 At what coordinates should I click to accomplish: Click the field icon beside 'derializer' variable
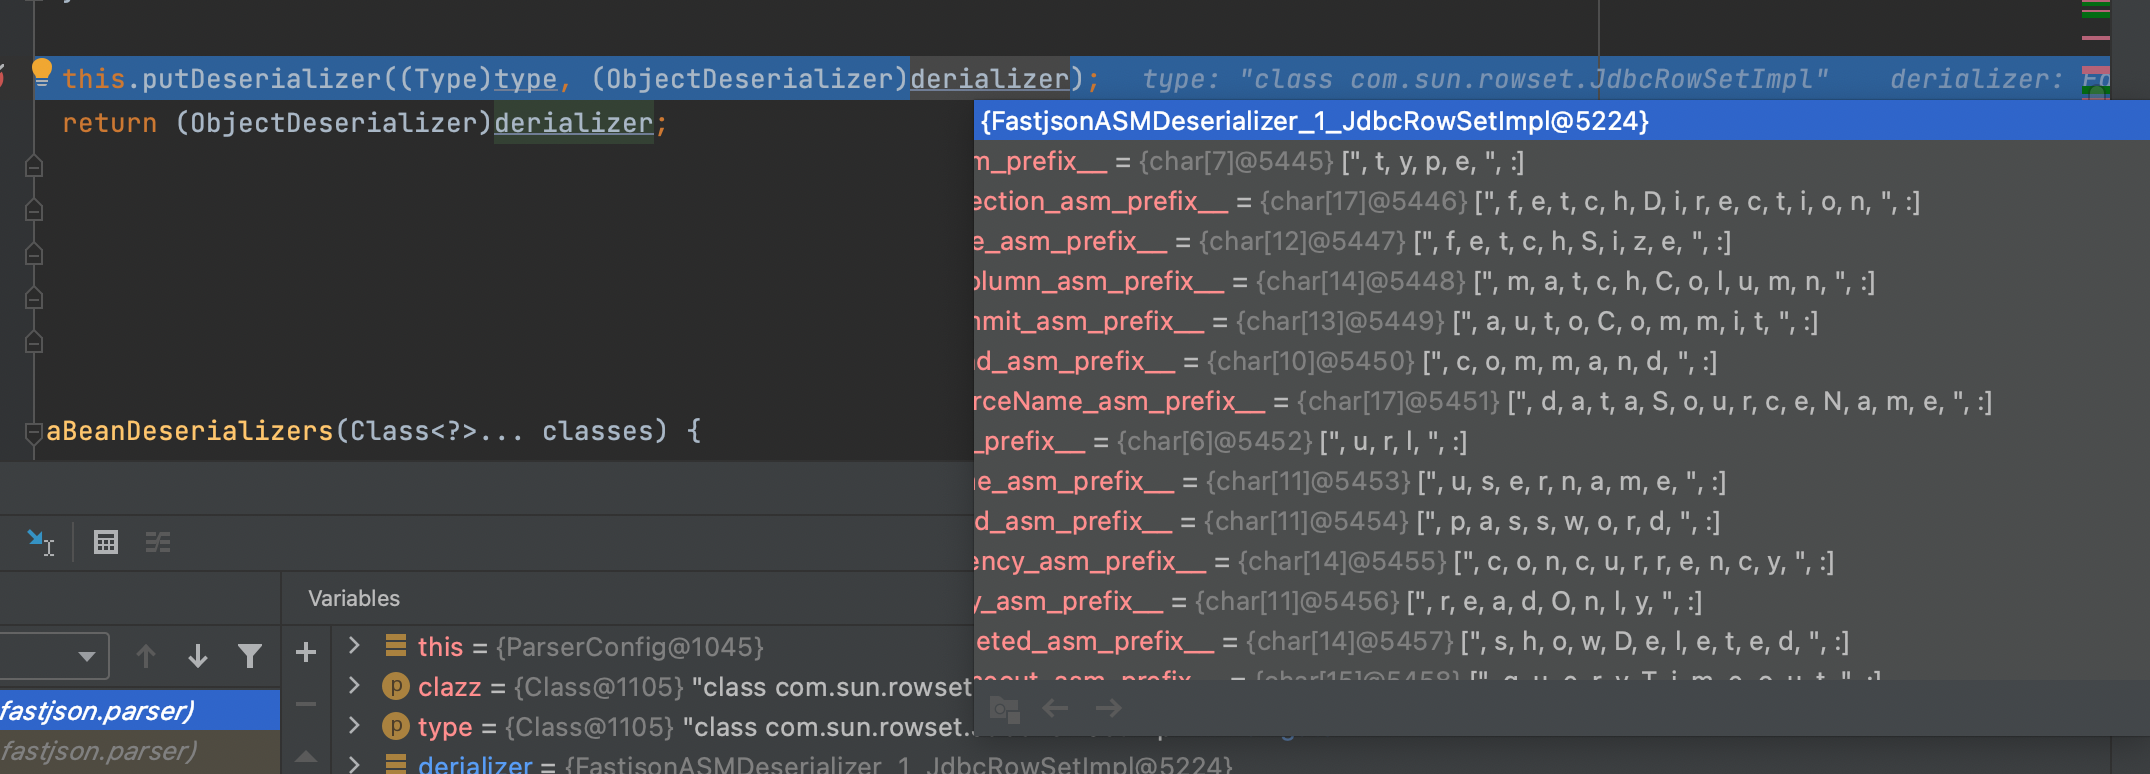[x=396, y=764]
